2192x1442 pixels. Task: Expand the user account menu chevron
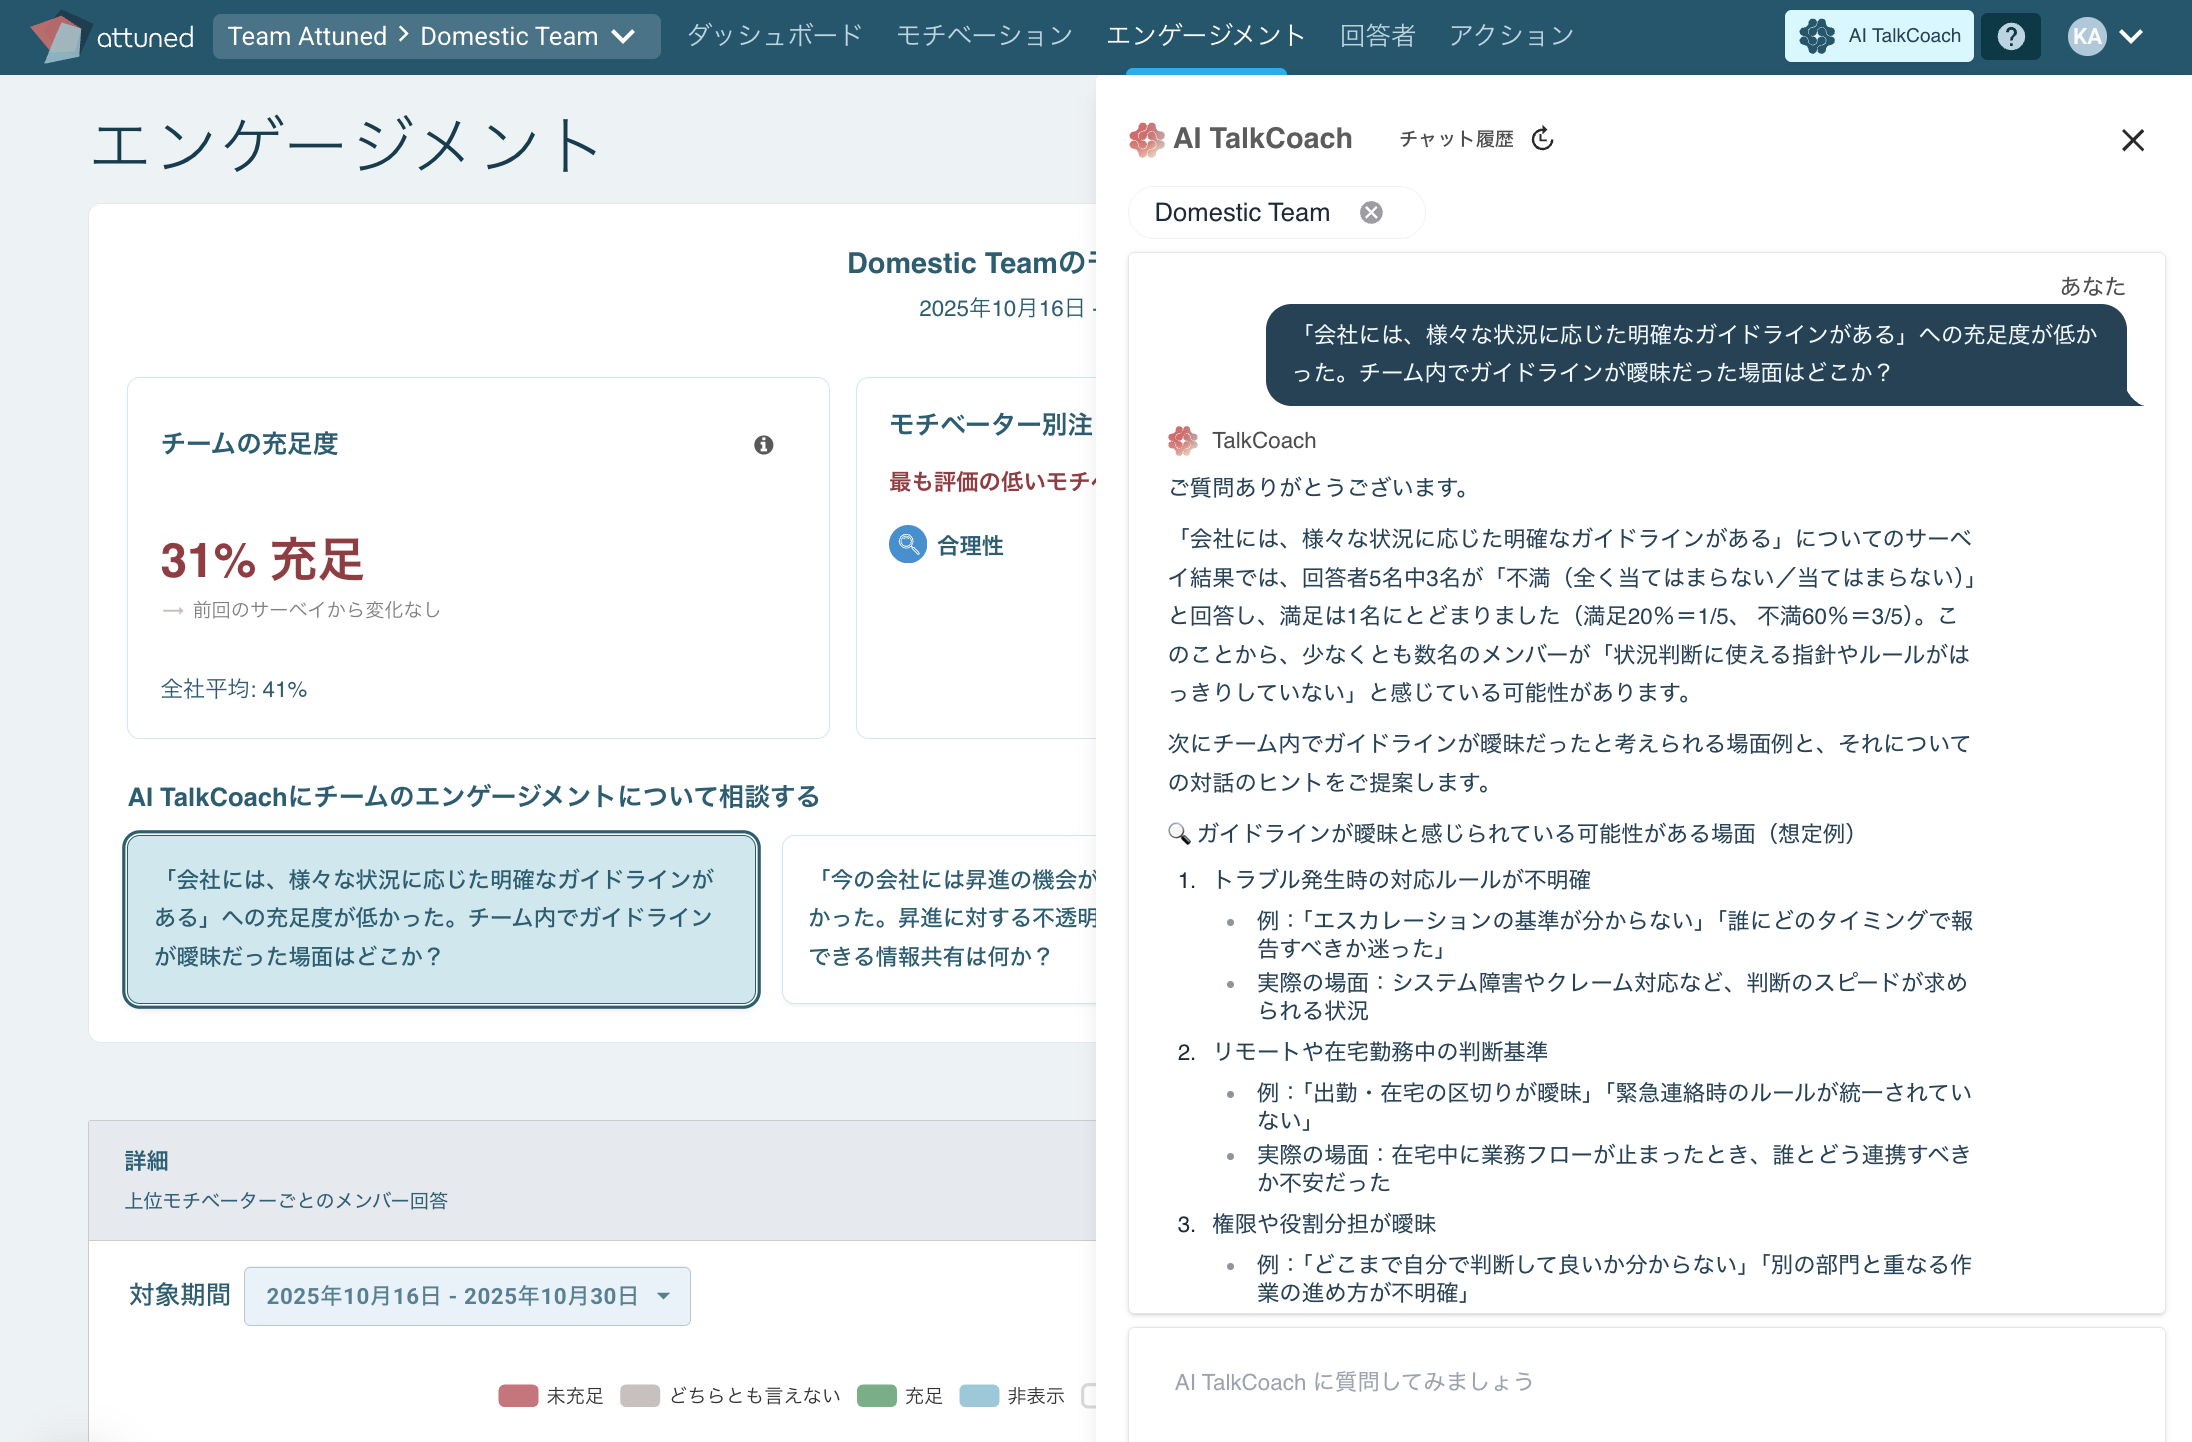2131,37
